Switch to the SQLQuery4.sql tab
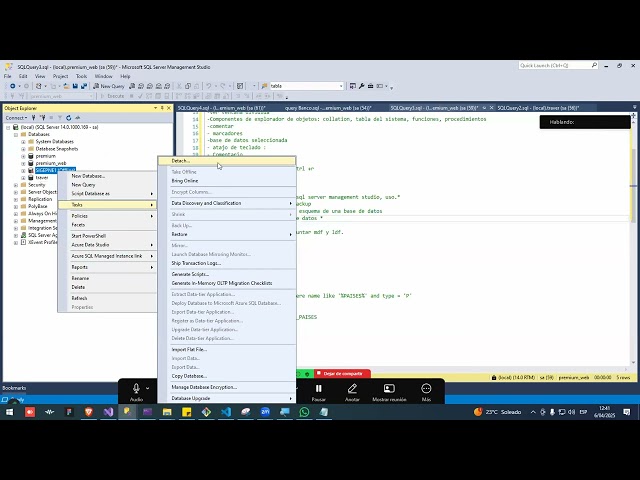640x480 pixels. pyautogui.click(x=222, y=108)
